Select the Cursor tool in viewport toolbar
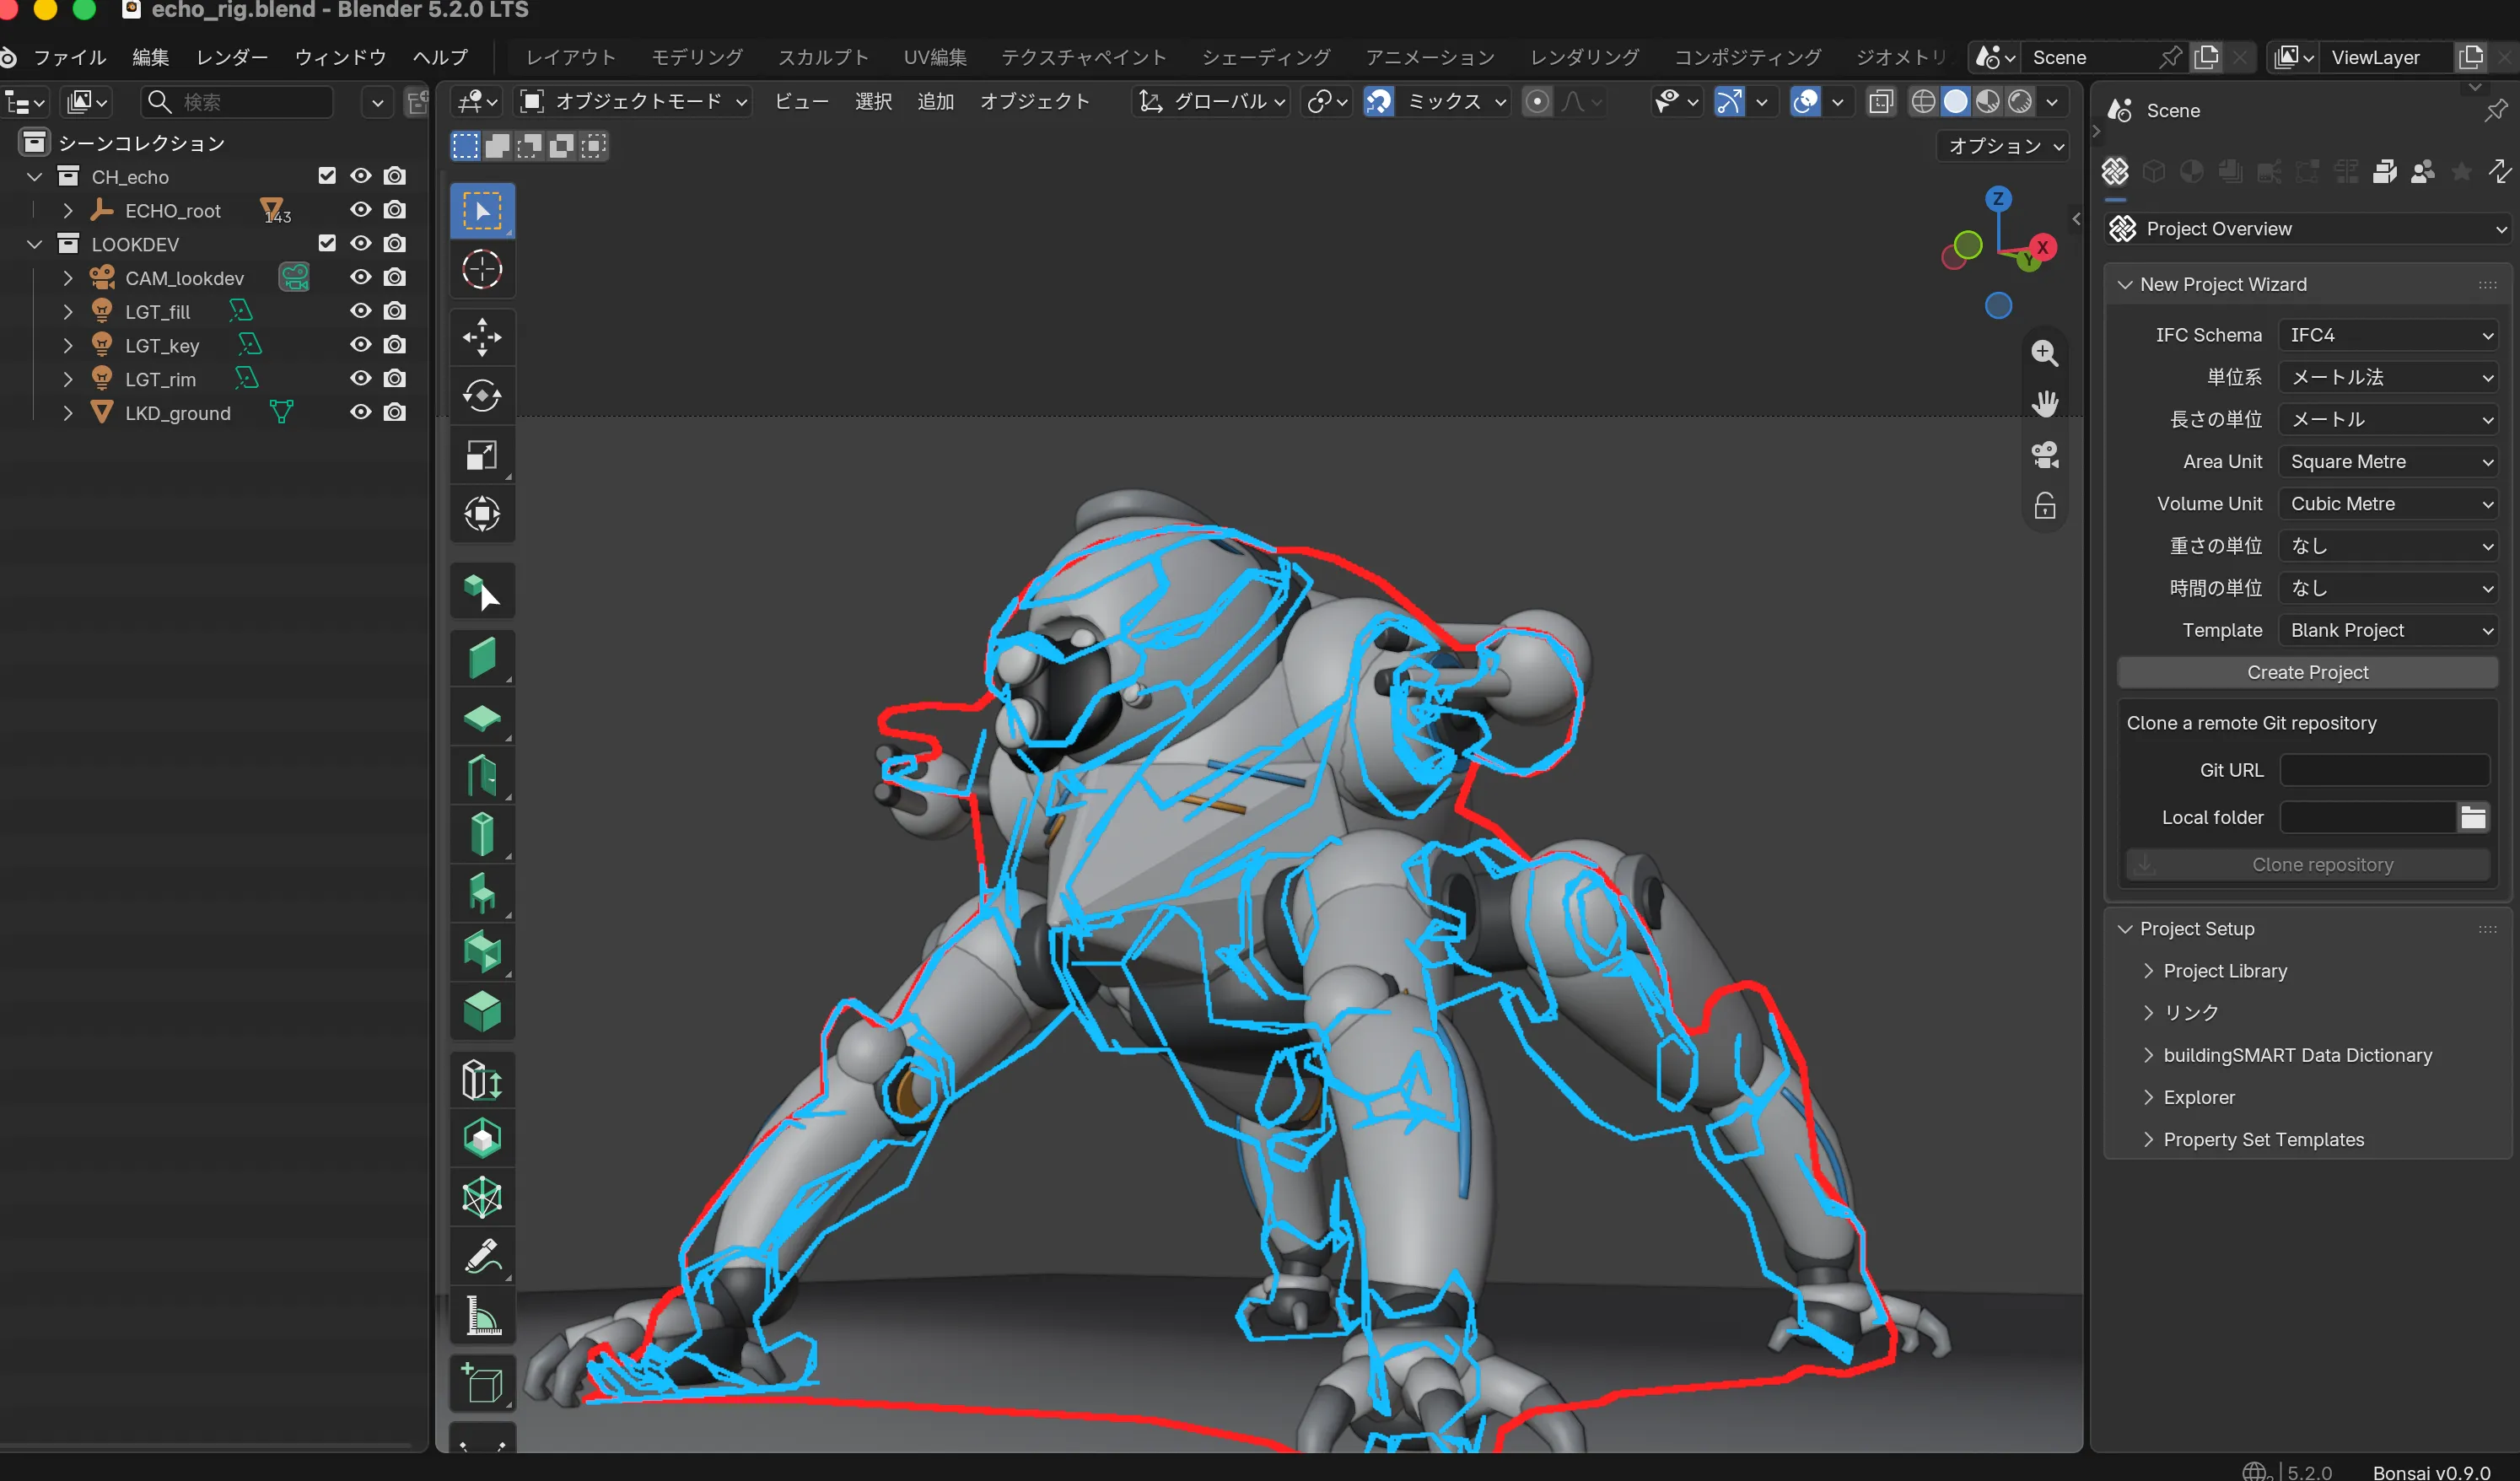The image size is (2520, 1481). click(x=482, y=269)
